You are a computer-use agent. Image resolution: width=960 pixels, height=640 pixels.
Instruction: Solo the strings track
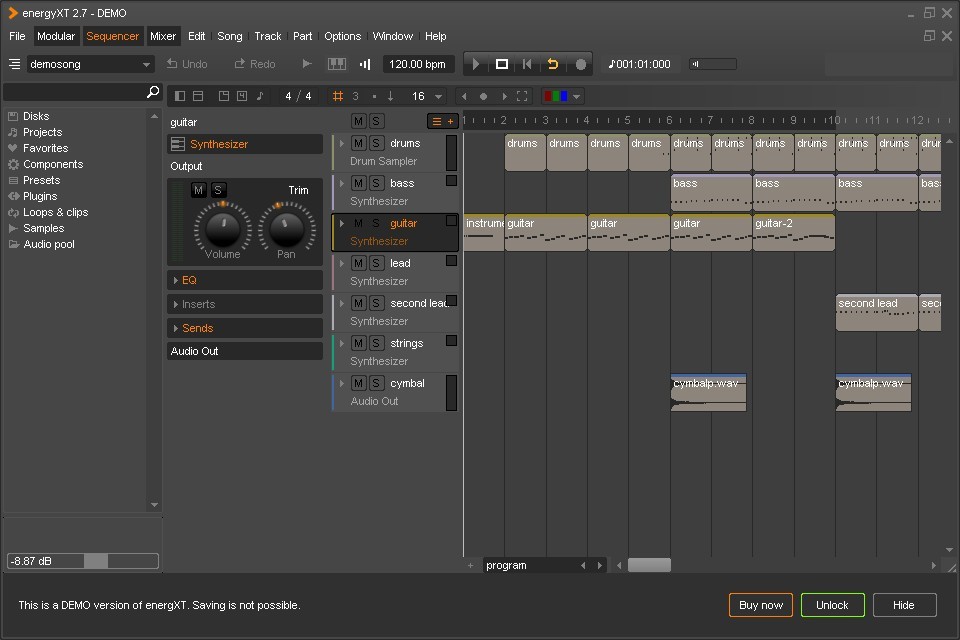[x=376, y=343]
